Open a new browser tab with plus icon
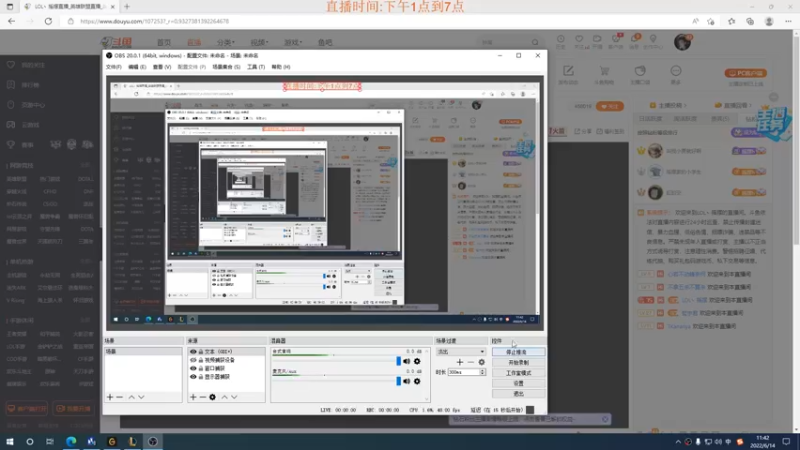Image resolution: width=800 pixels, height=450 pixels. tap(127, 7)
